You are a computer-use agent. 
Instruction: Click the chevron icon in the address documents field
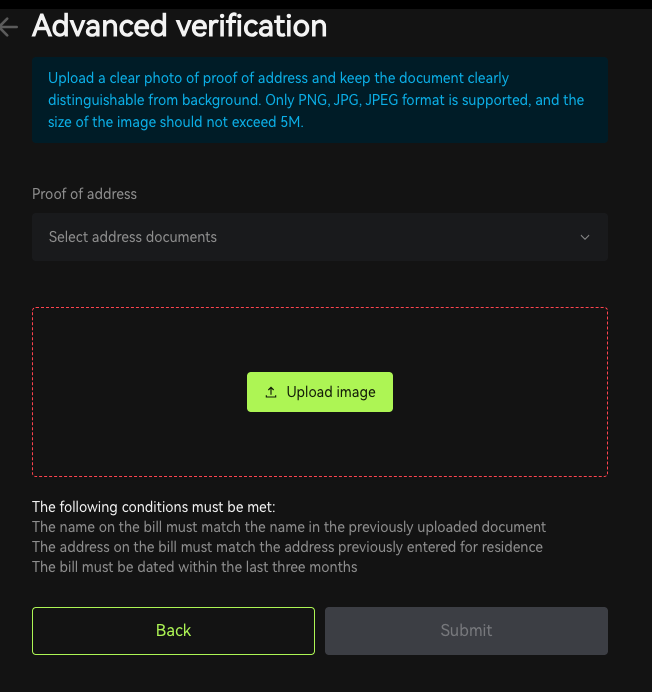click(585, 237)
